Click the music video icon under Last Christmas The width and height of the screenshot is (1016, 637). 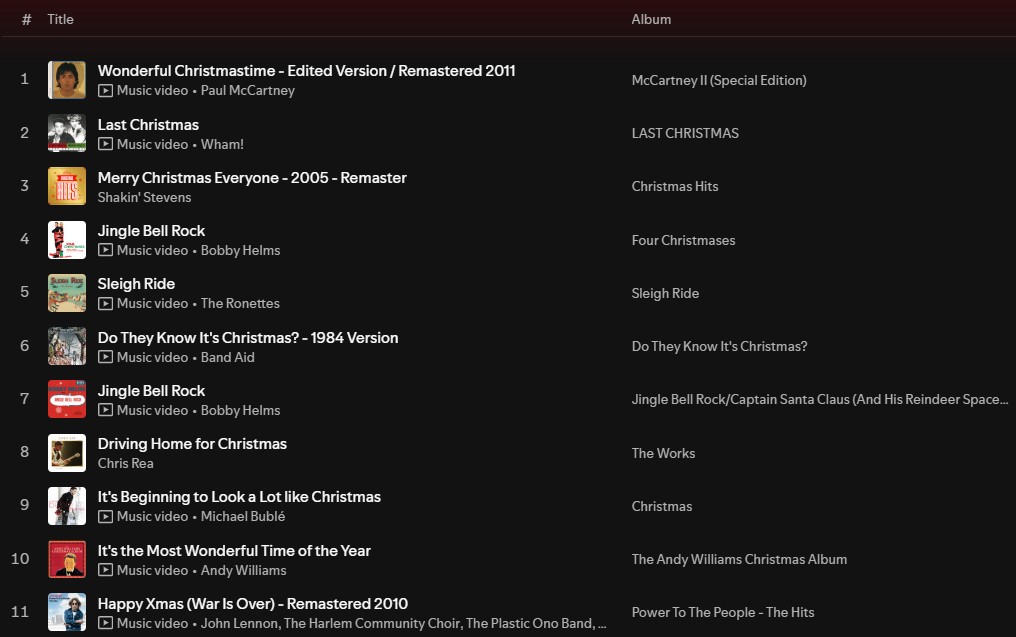105,144
